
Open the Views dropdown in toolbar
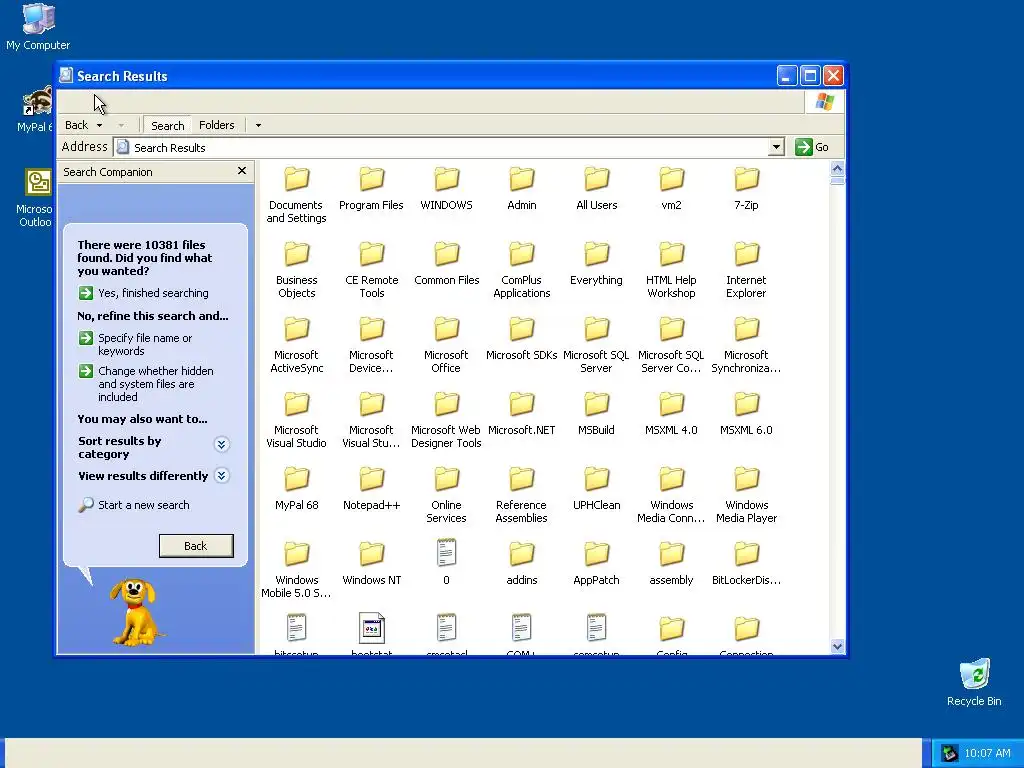click(x=258, y=125)
